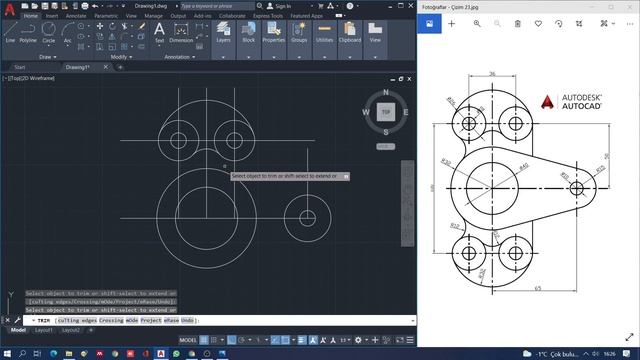Open the Layers panel button
640x360 pixels.
click(223, 32)
